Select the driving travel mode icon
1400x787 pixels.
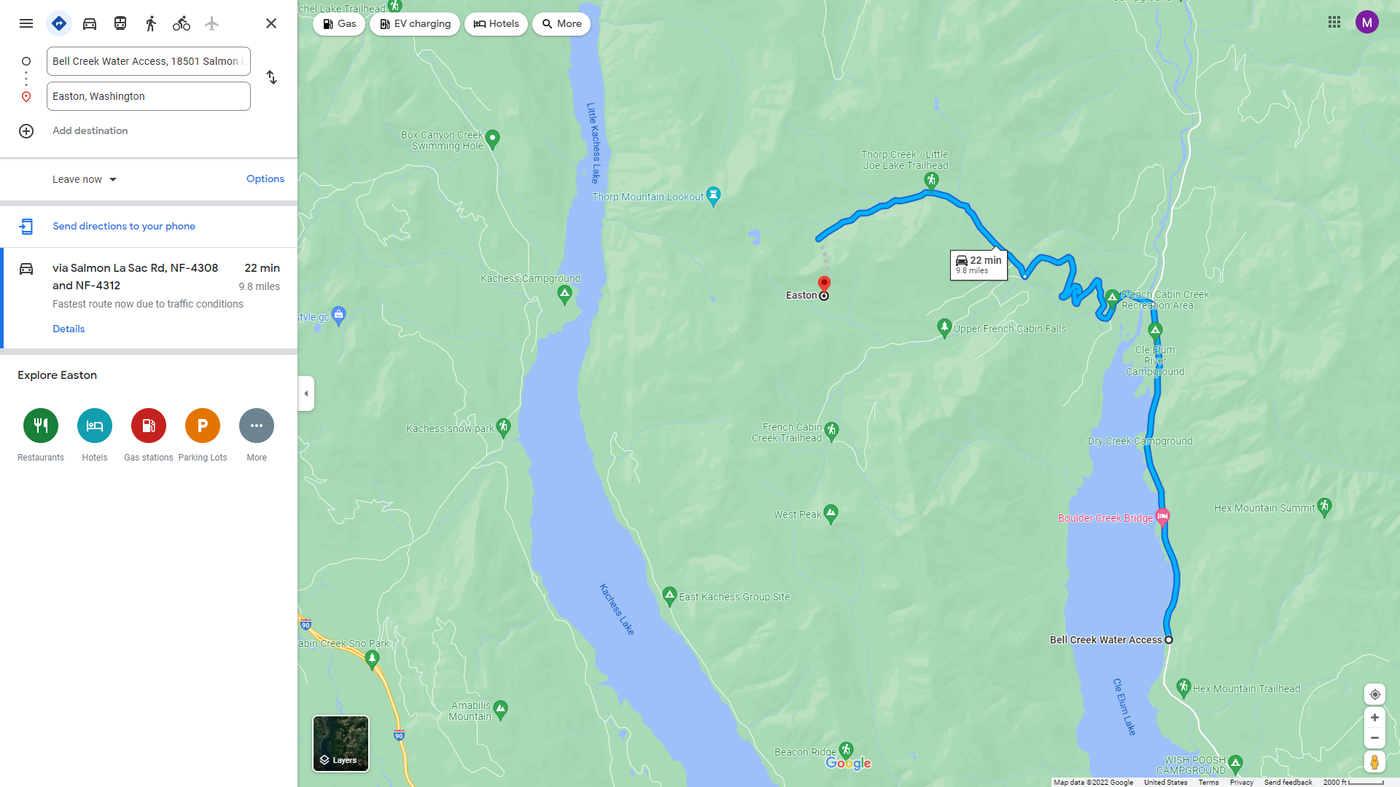click(x=89, y=23)
